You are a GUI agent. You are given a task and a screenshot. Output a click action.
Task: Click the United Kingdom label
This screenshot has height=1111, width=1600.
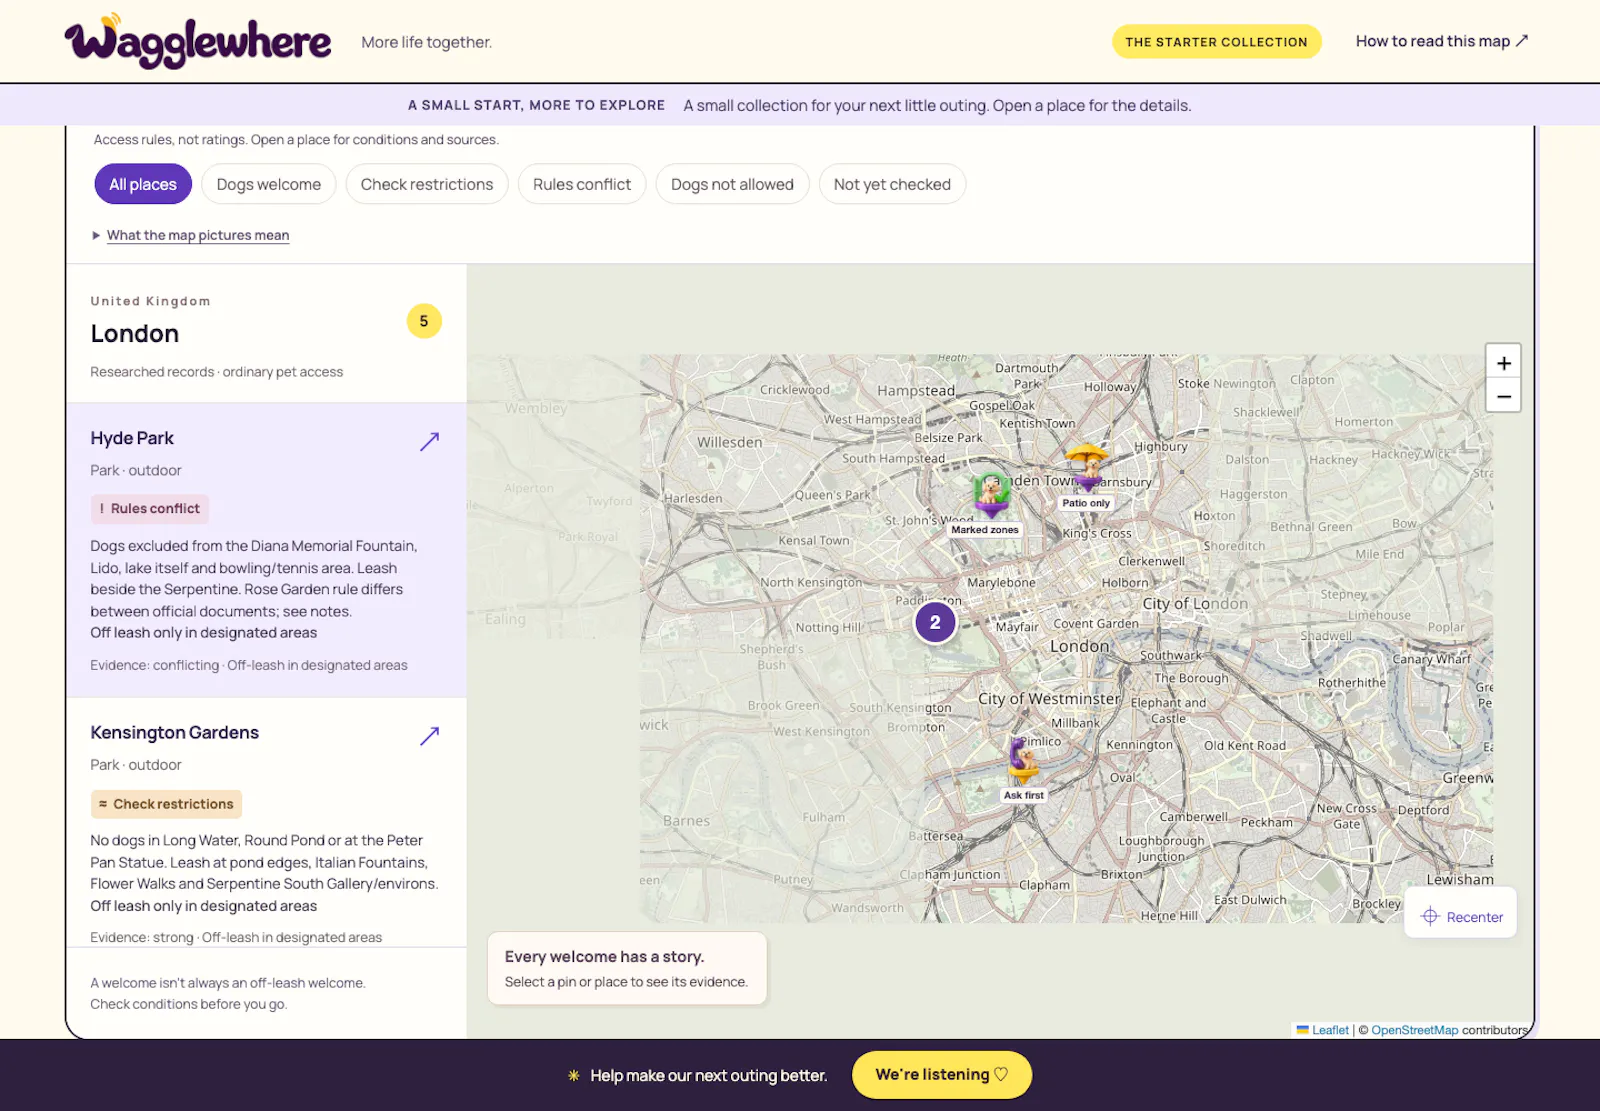(150, 301)
